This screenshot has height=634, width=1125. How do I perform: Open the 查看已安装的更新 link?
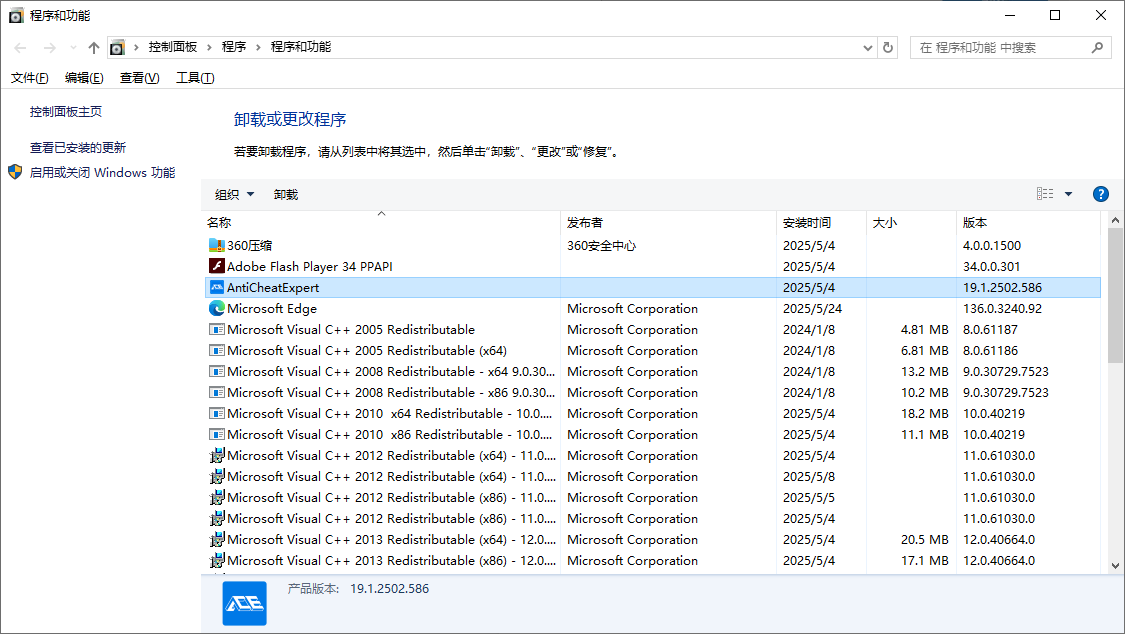[77, 147]
